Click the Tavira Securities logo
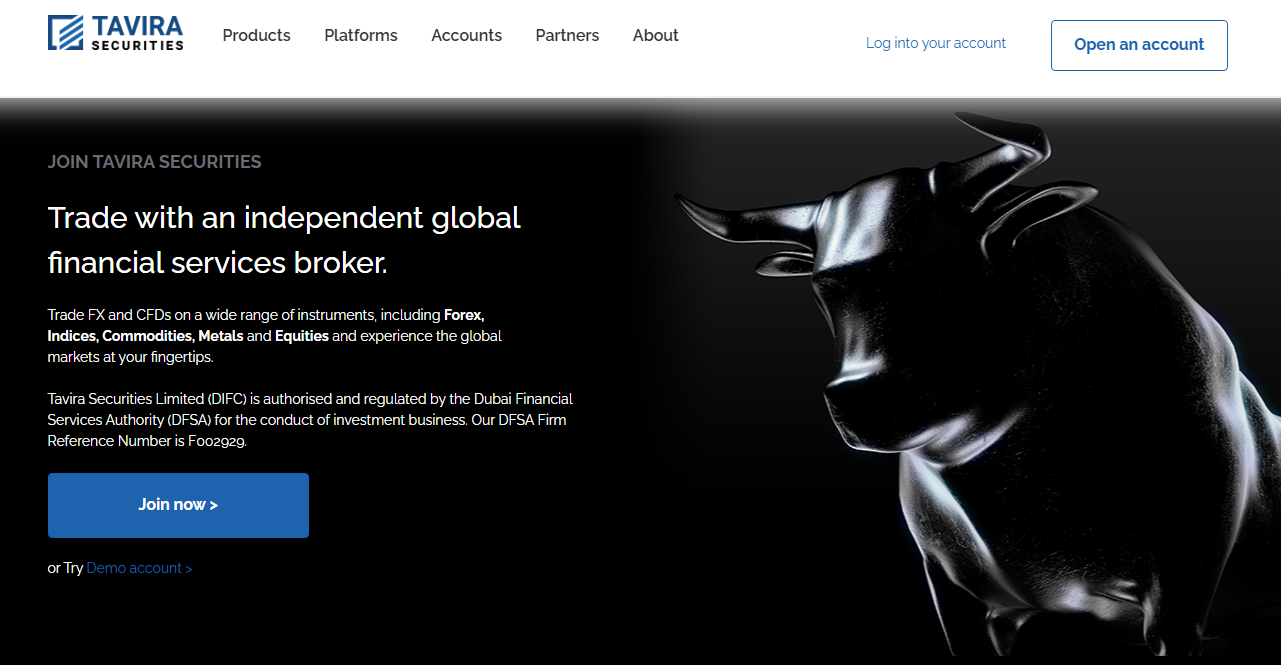 (116, 33)
